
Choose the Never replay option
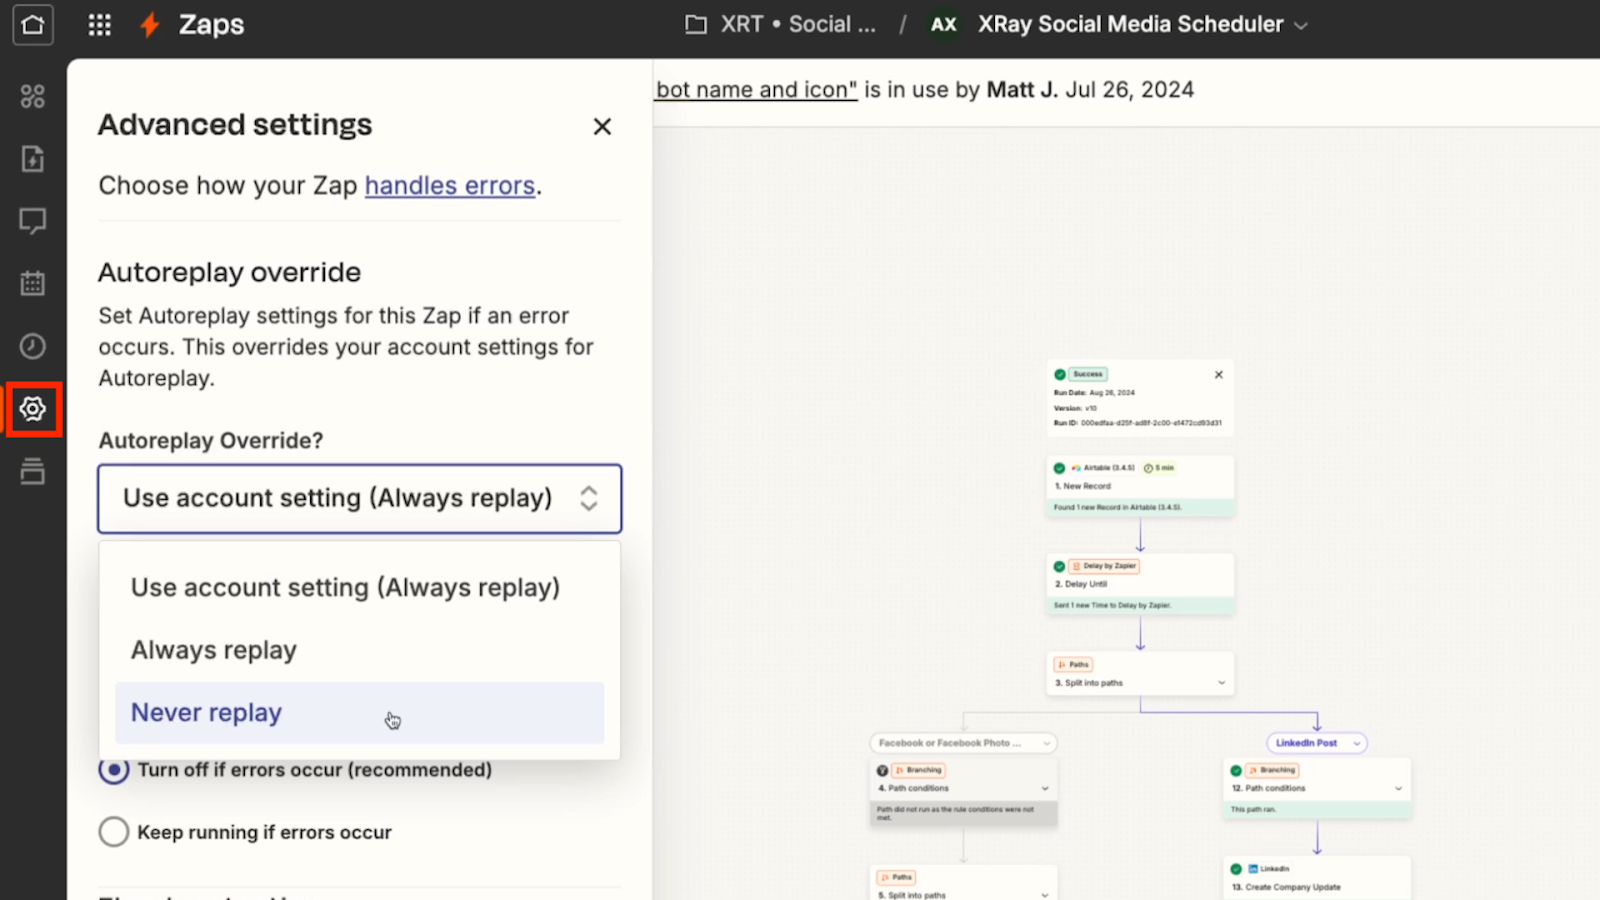tap(360, 713)
